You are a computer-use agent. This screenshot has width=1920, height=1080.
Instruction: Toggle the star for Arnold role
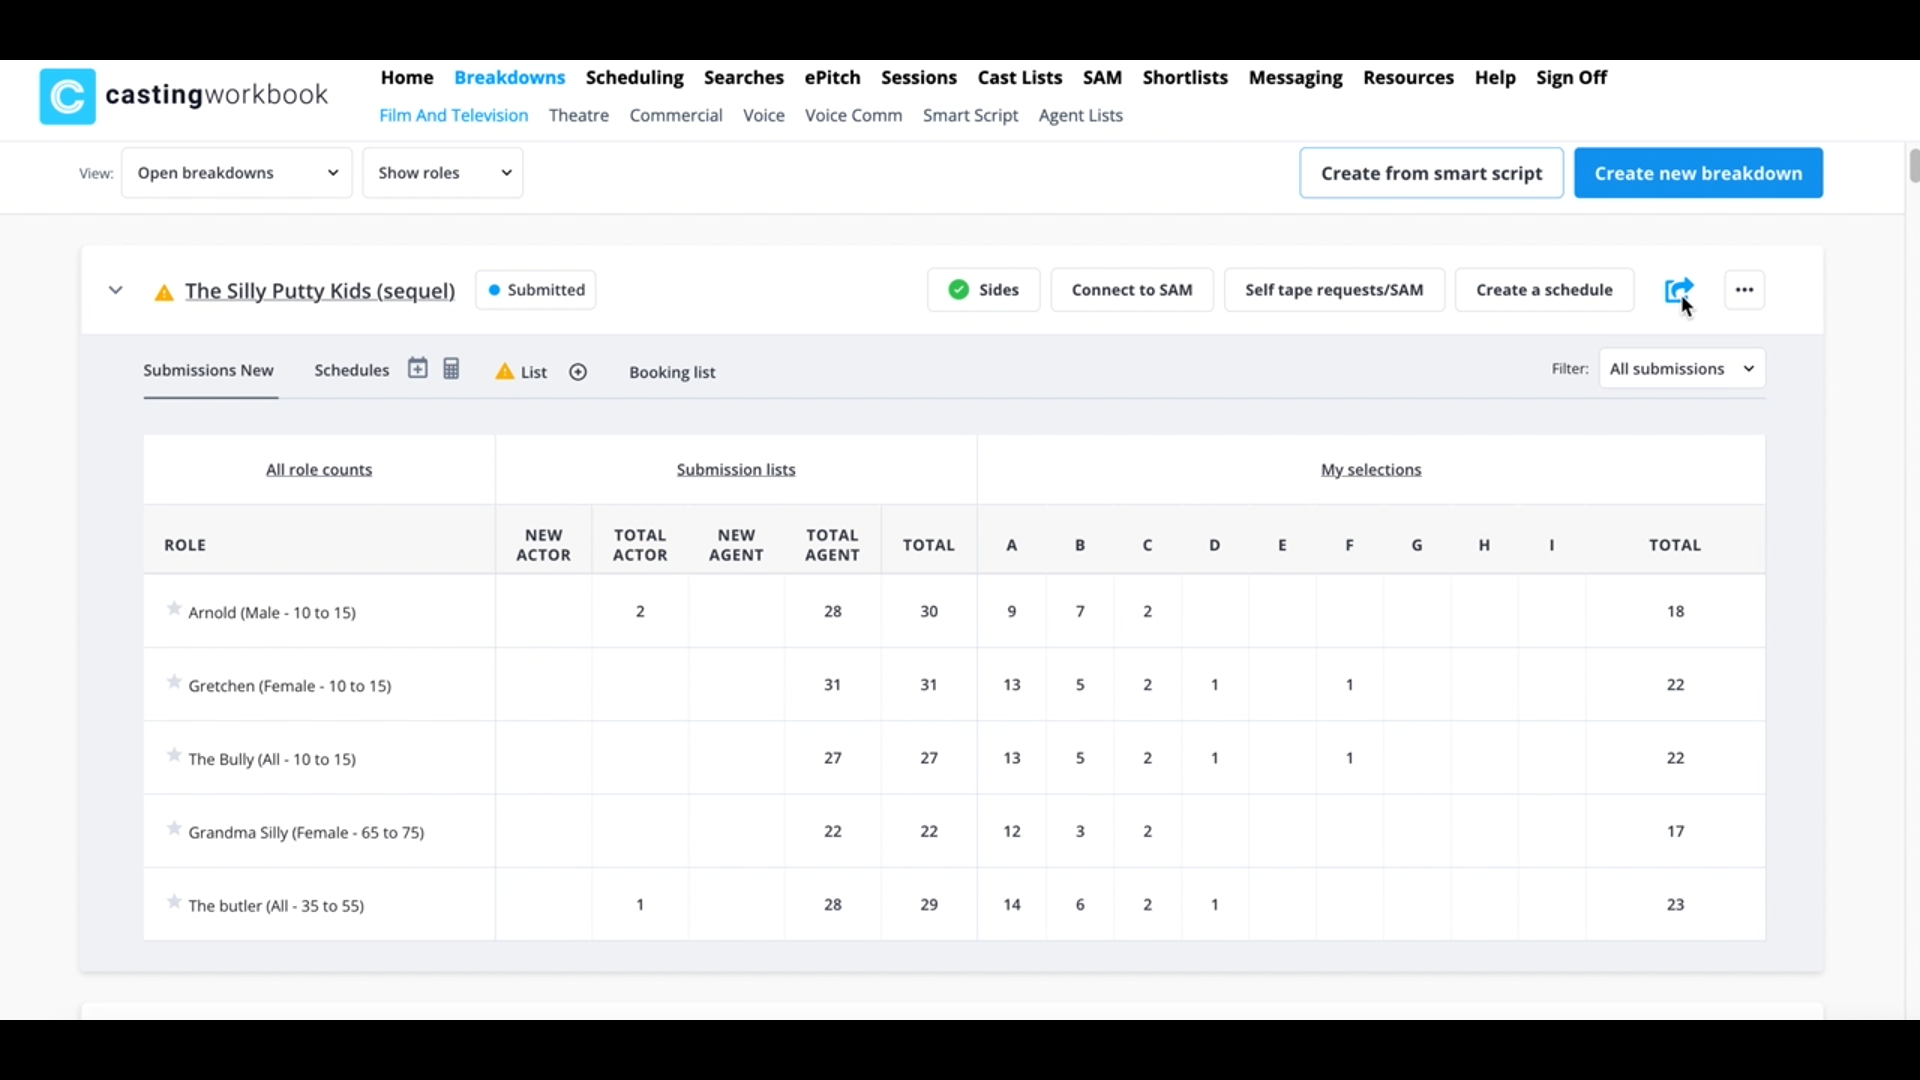pyautogui.click(x=174, y=609)
